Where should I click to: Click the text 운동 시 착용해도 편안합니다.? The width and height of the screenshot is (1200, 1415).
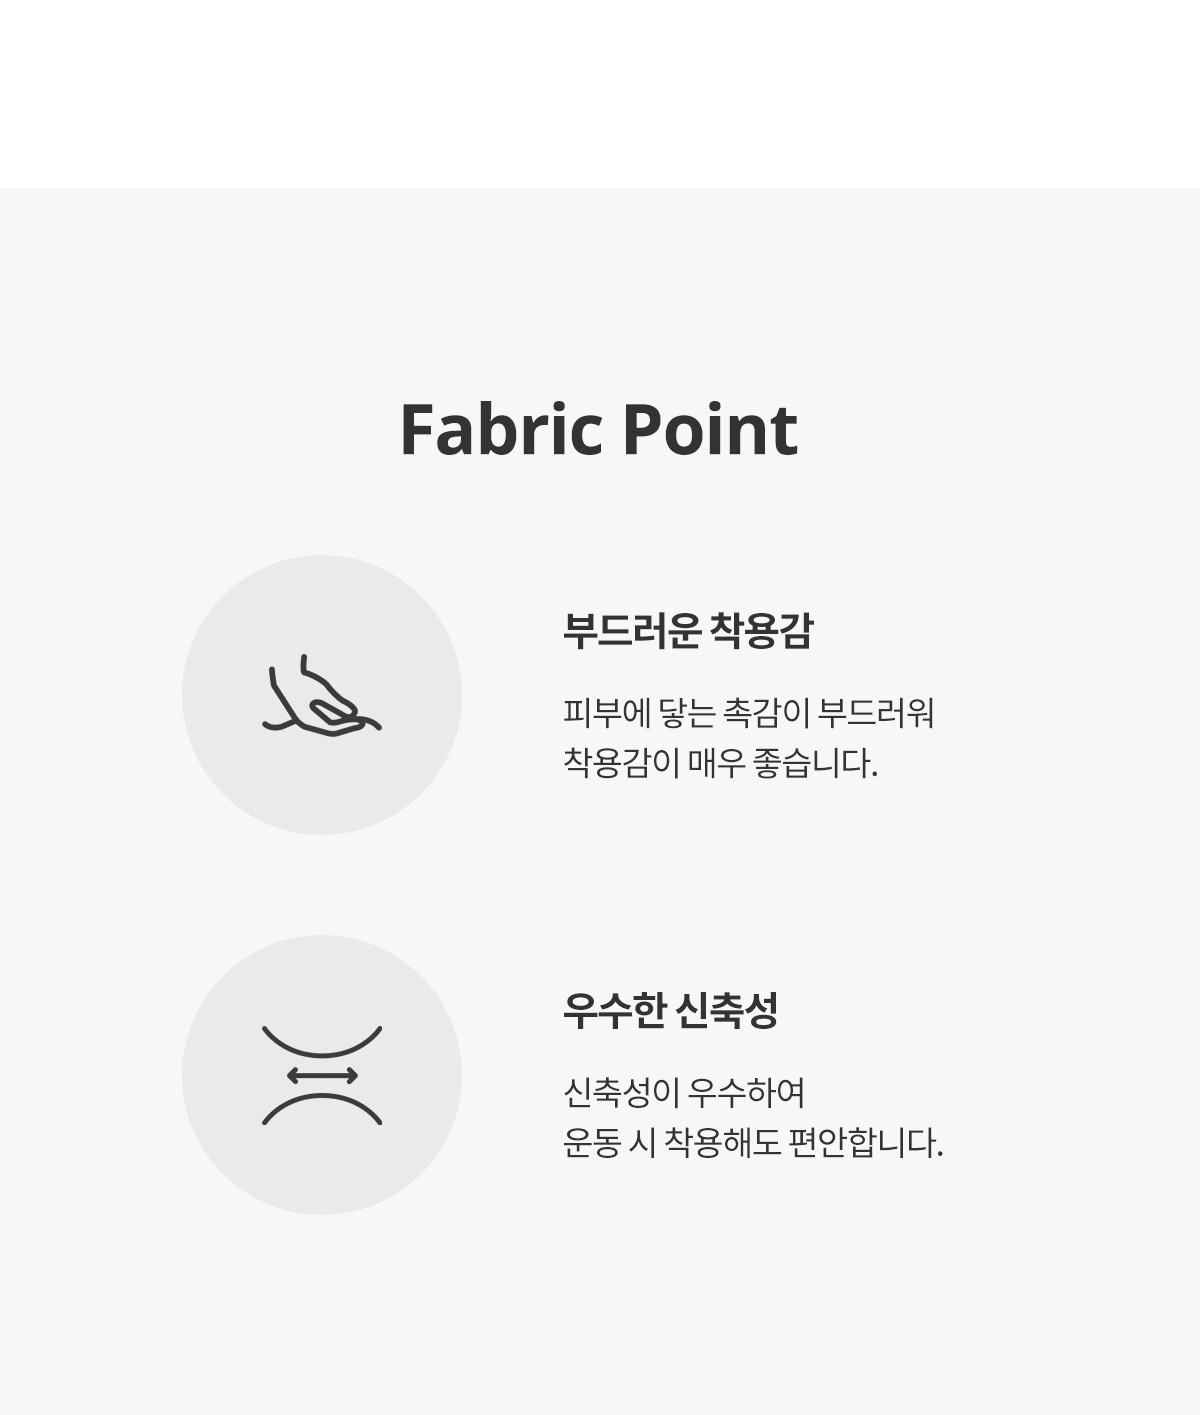click(753, 1143)
